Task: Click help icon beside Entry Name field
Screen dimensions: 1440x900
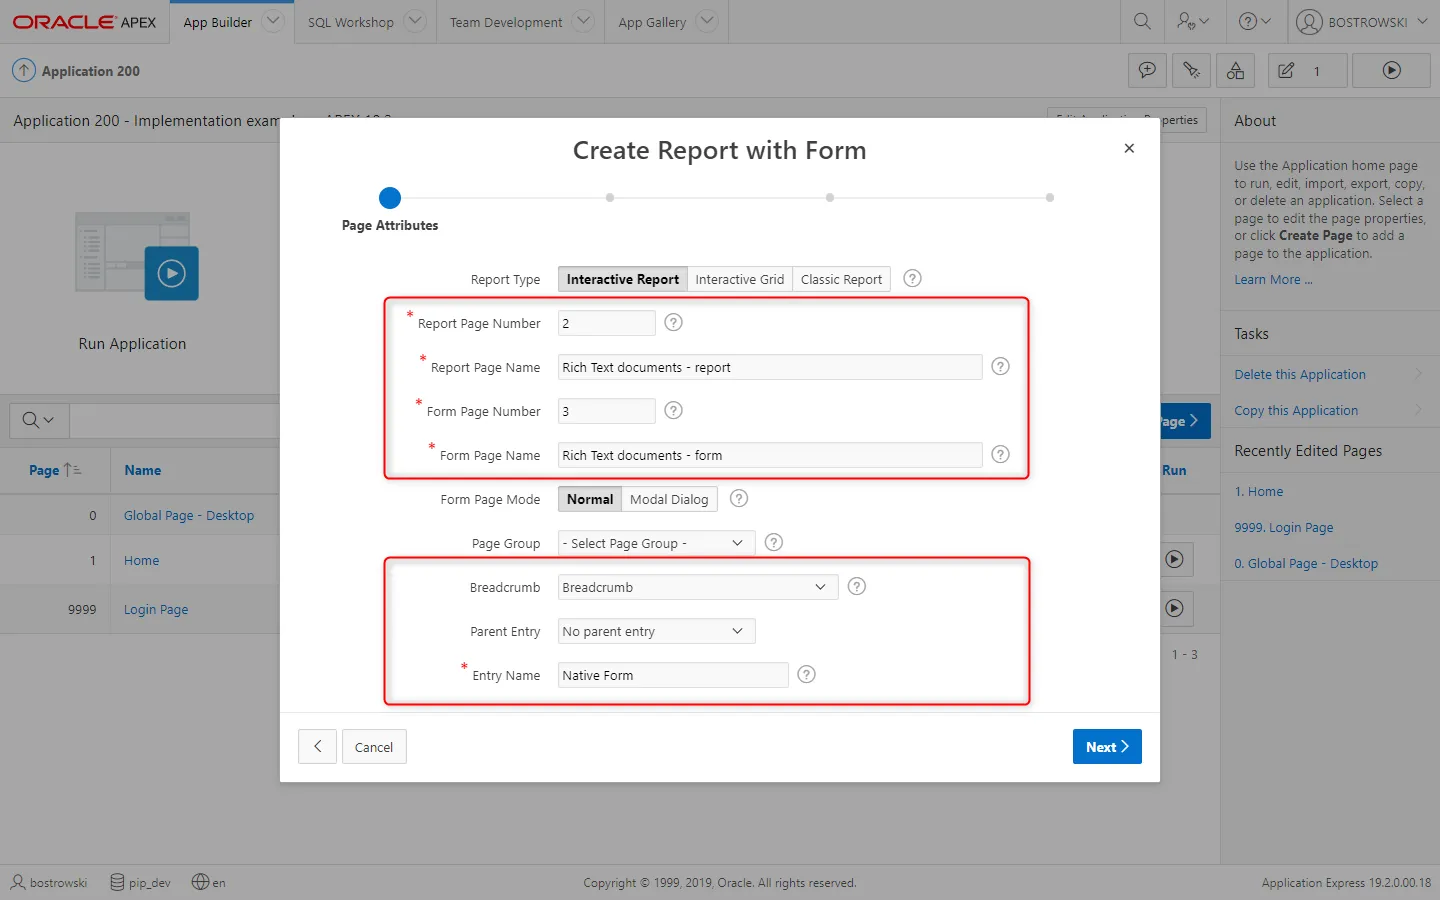Action: point(807,675)
